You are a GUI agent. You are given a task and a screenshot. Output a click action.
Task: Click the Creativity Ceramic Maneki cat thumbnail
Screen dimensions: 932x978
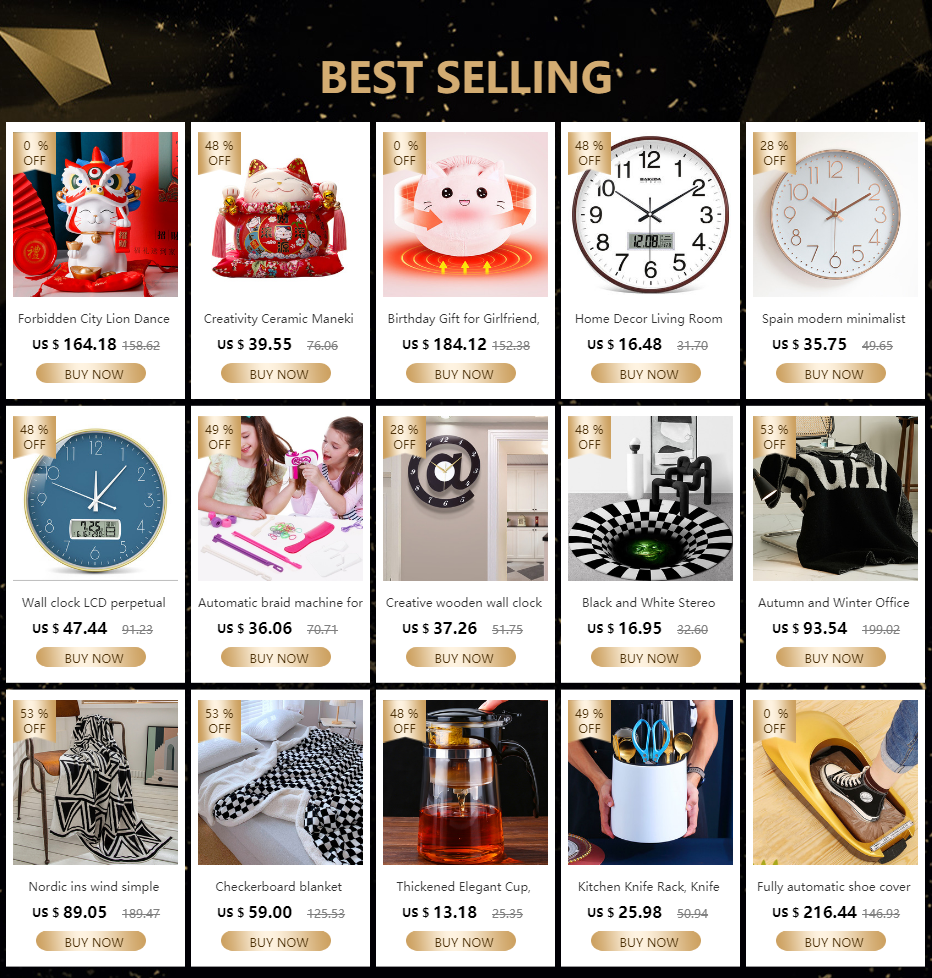[x=280, y=214]
